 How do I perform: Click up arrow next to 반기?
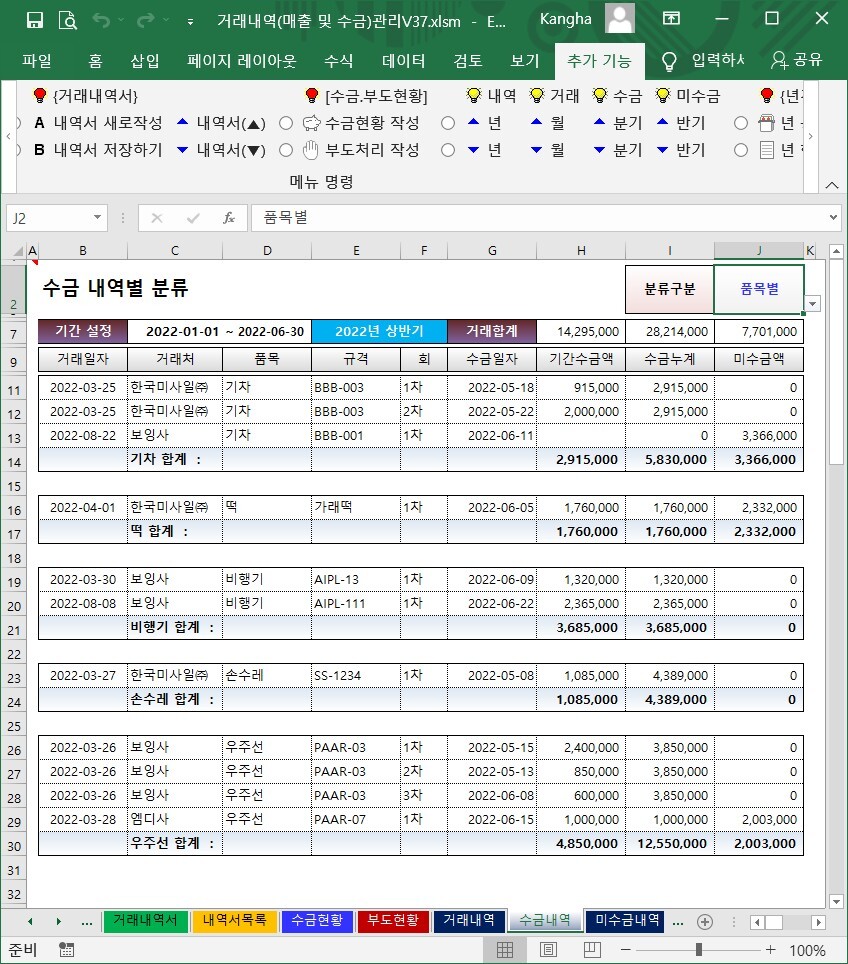pos(662,122)
